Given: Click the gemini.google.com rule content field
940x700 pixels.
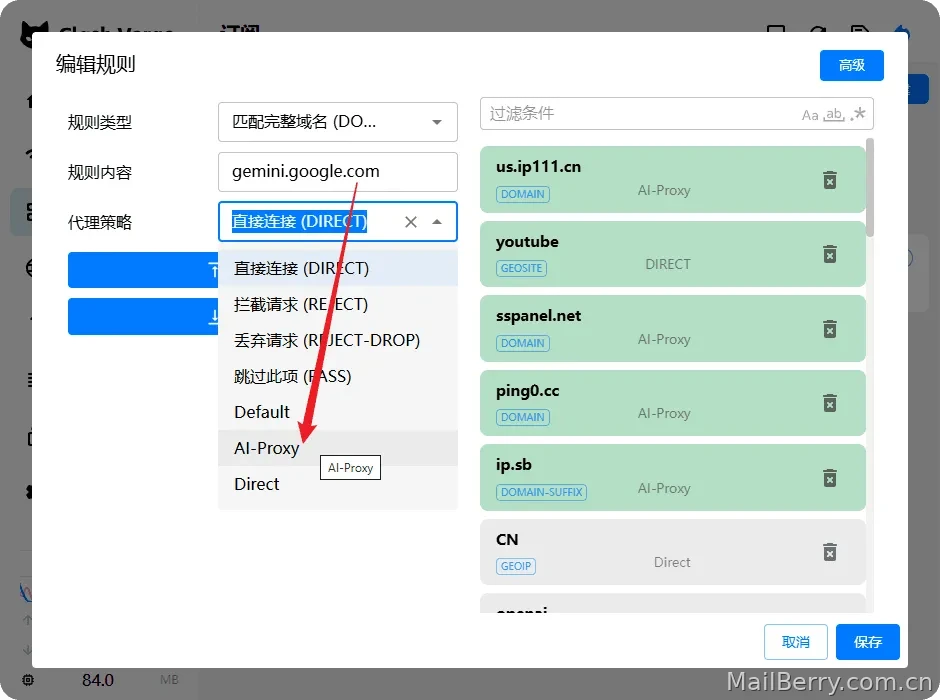Looking at the screenshot, I should coord(338,171).
